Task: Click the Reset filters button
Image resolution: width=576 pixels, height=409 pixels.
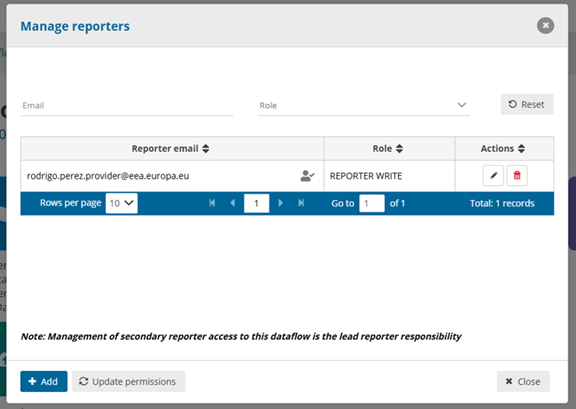Action: [527, 104]
